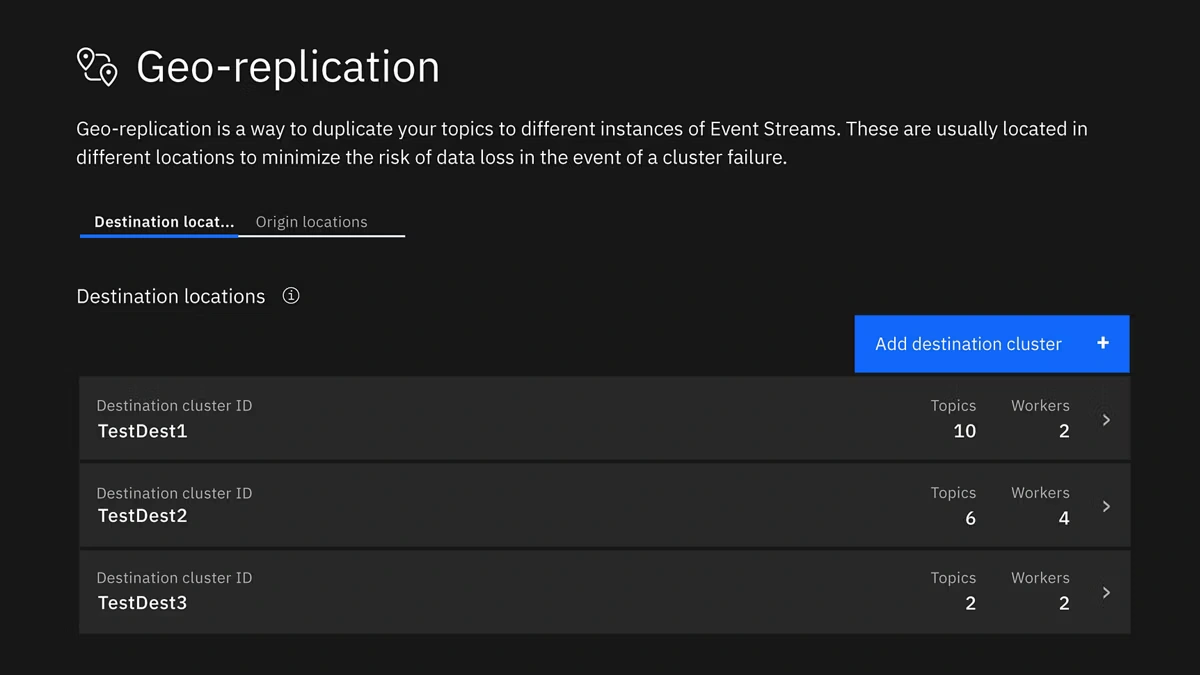Select the TestDest2 cluster name
1200x675 pixels.
coord(142,516)
